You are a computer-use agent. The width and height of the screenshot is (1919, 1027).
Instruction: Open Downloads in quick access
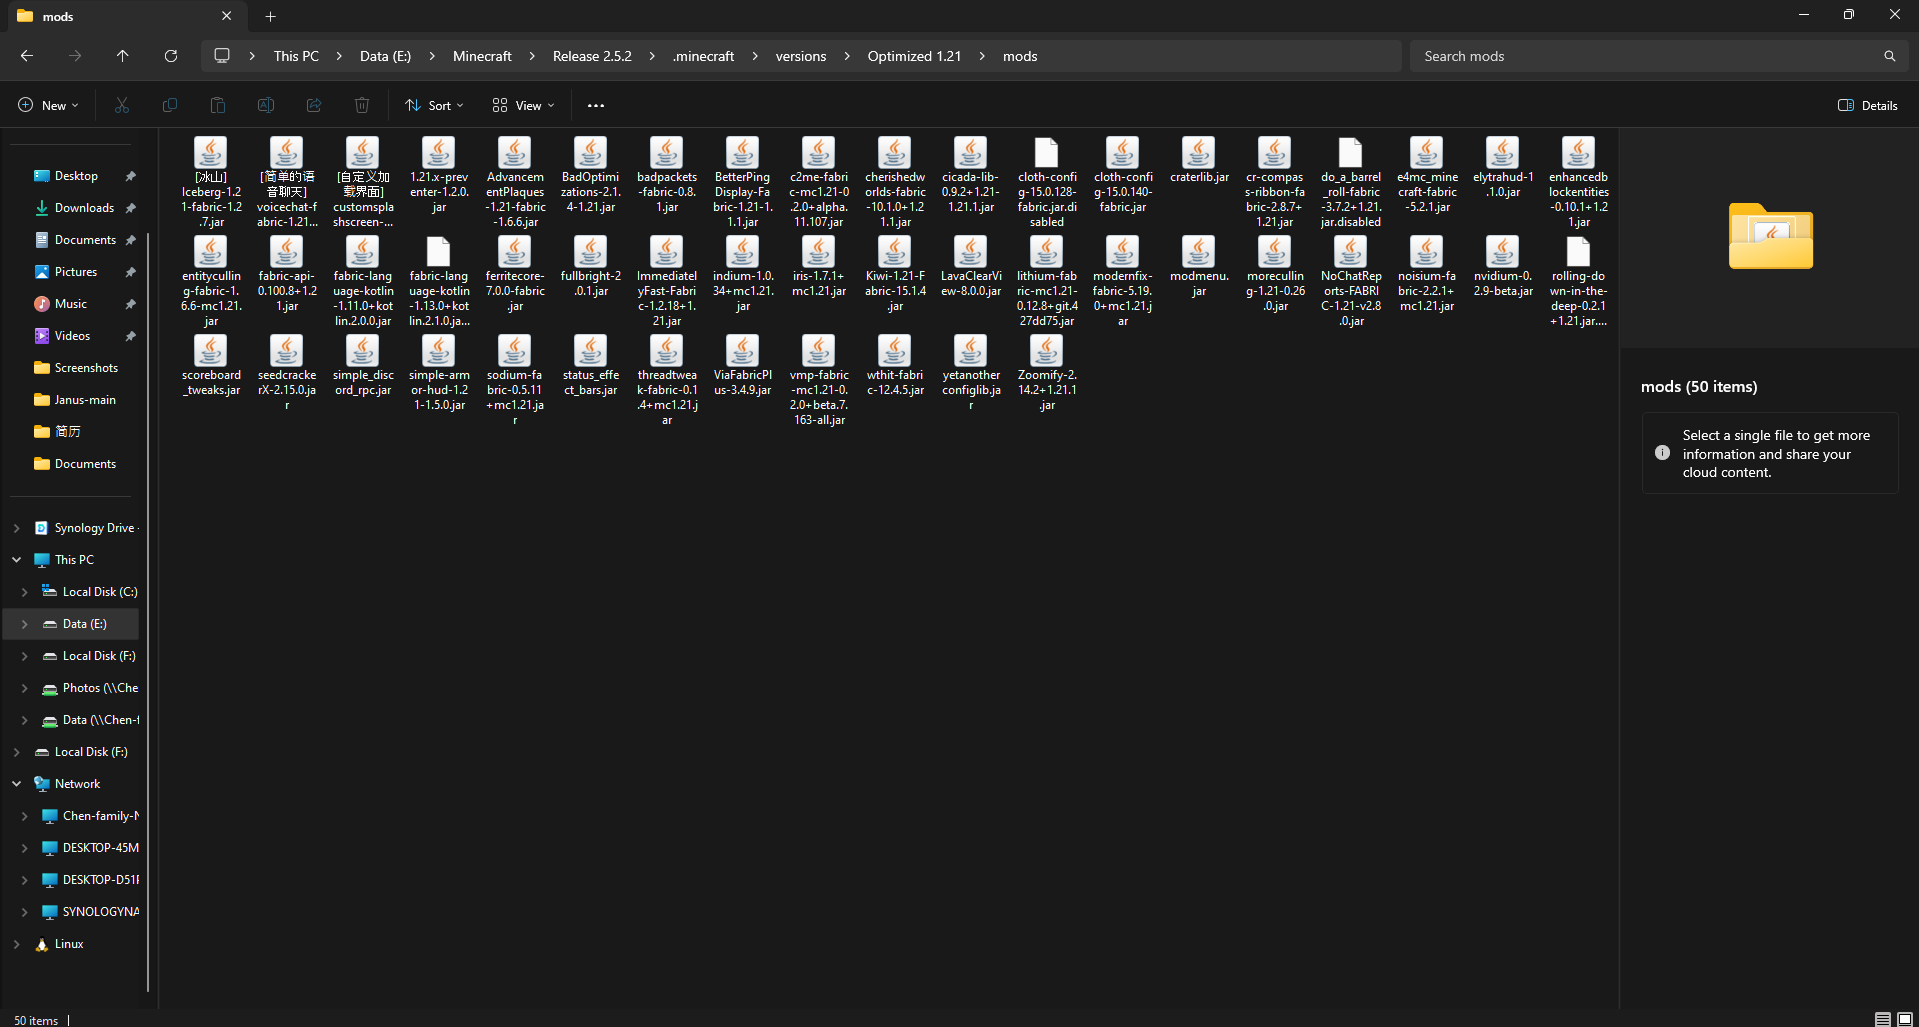(x=84, y=208)
